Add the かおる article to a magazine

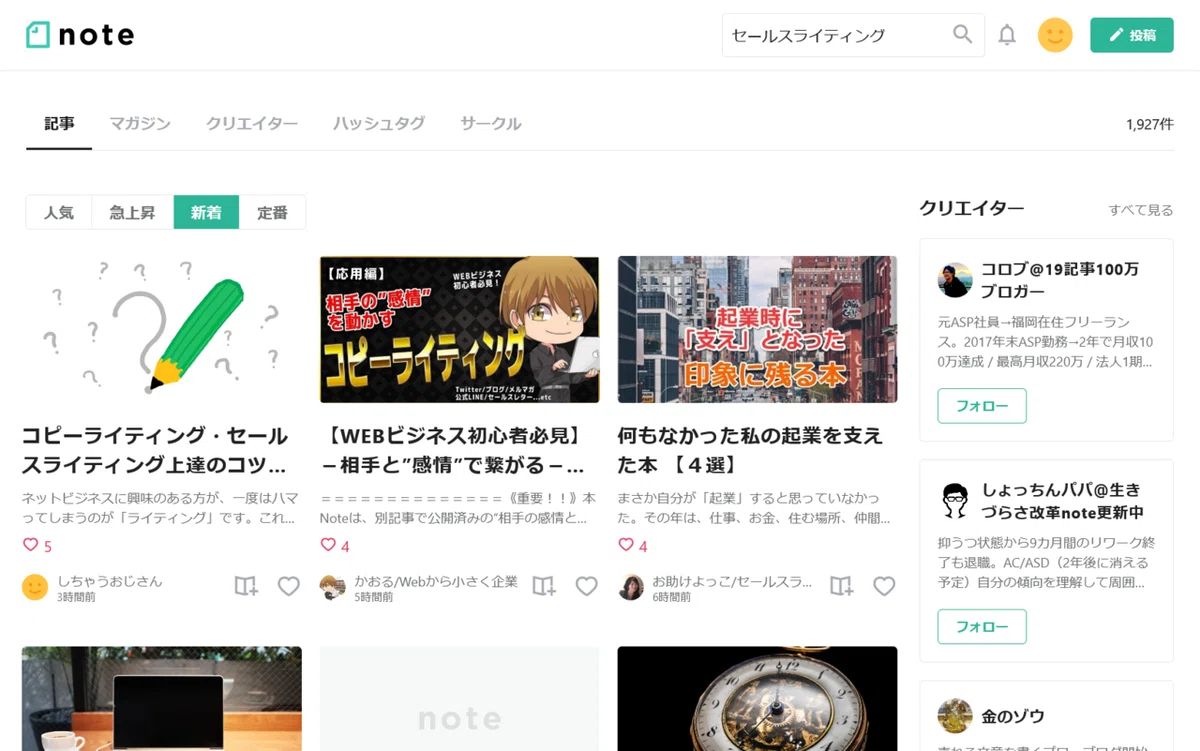(x=544, y=586)
